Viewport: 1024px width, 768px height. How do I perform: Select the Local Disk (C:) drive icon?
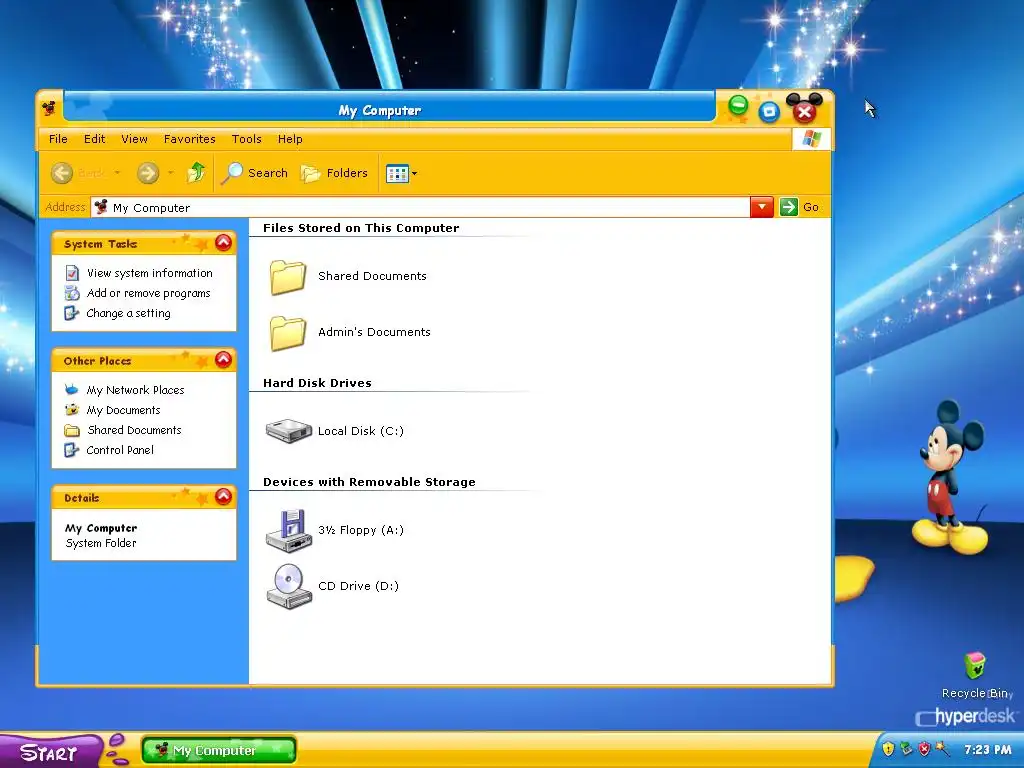(289, 431)
